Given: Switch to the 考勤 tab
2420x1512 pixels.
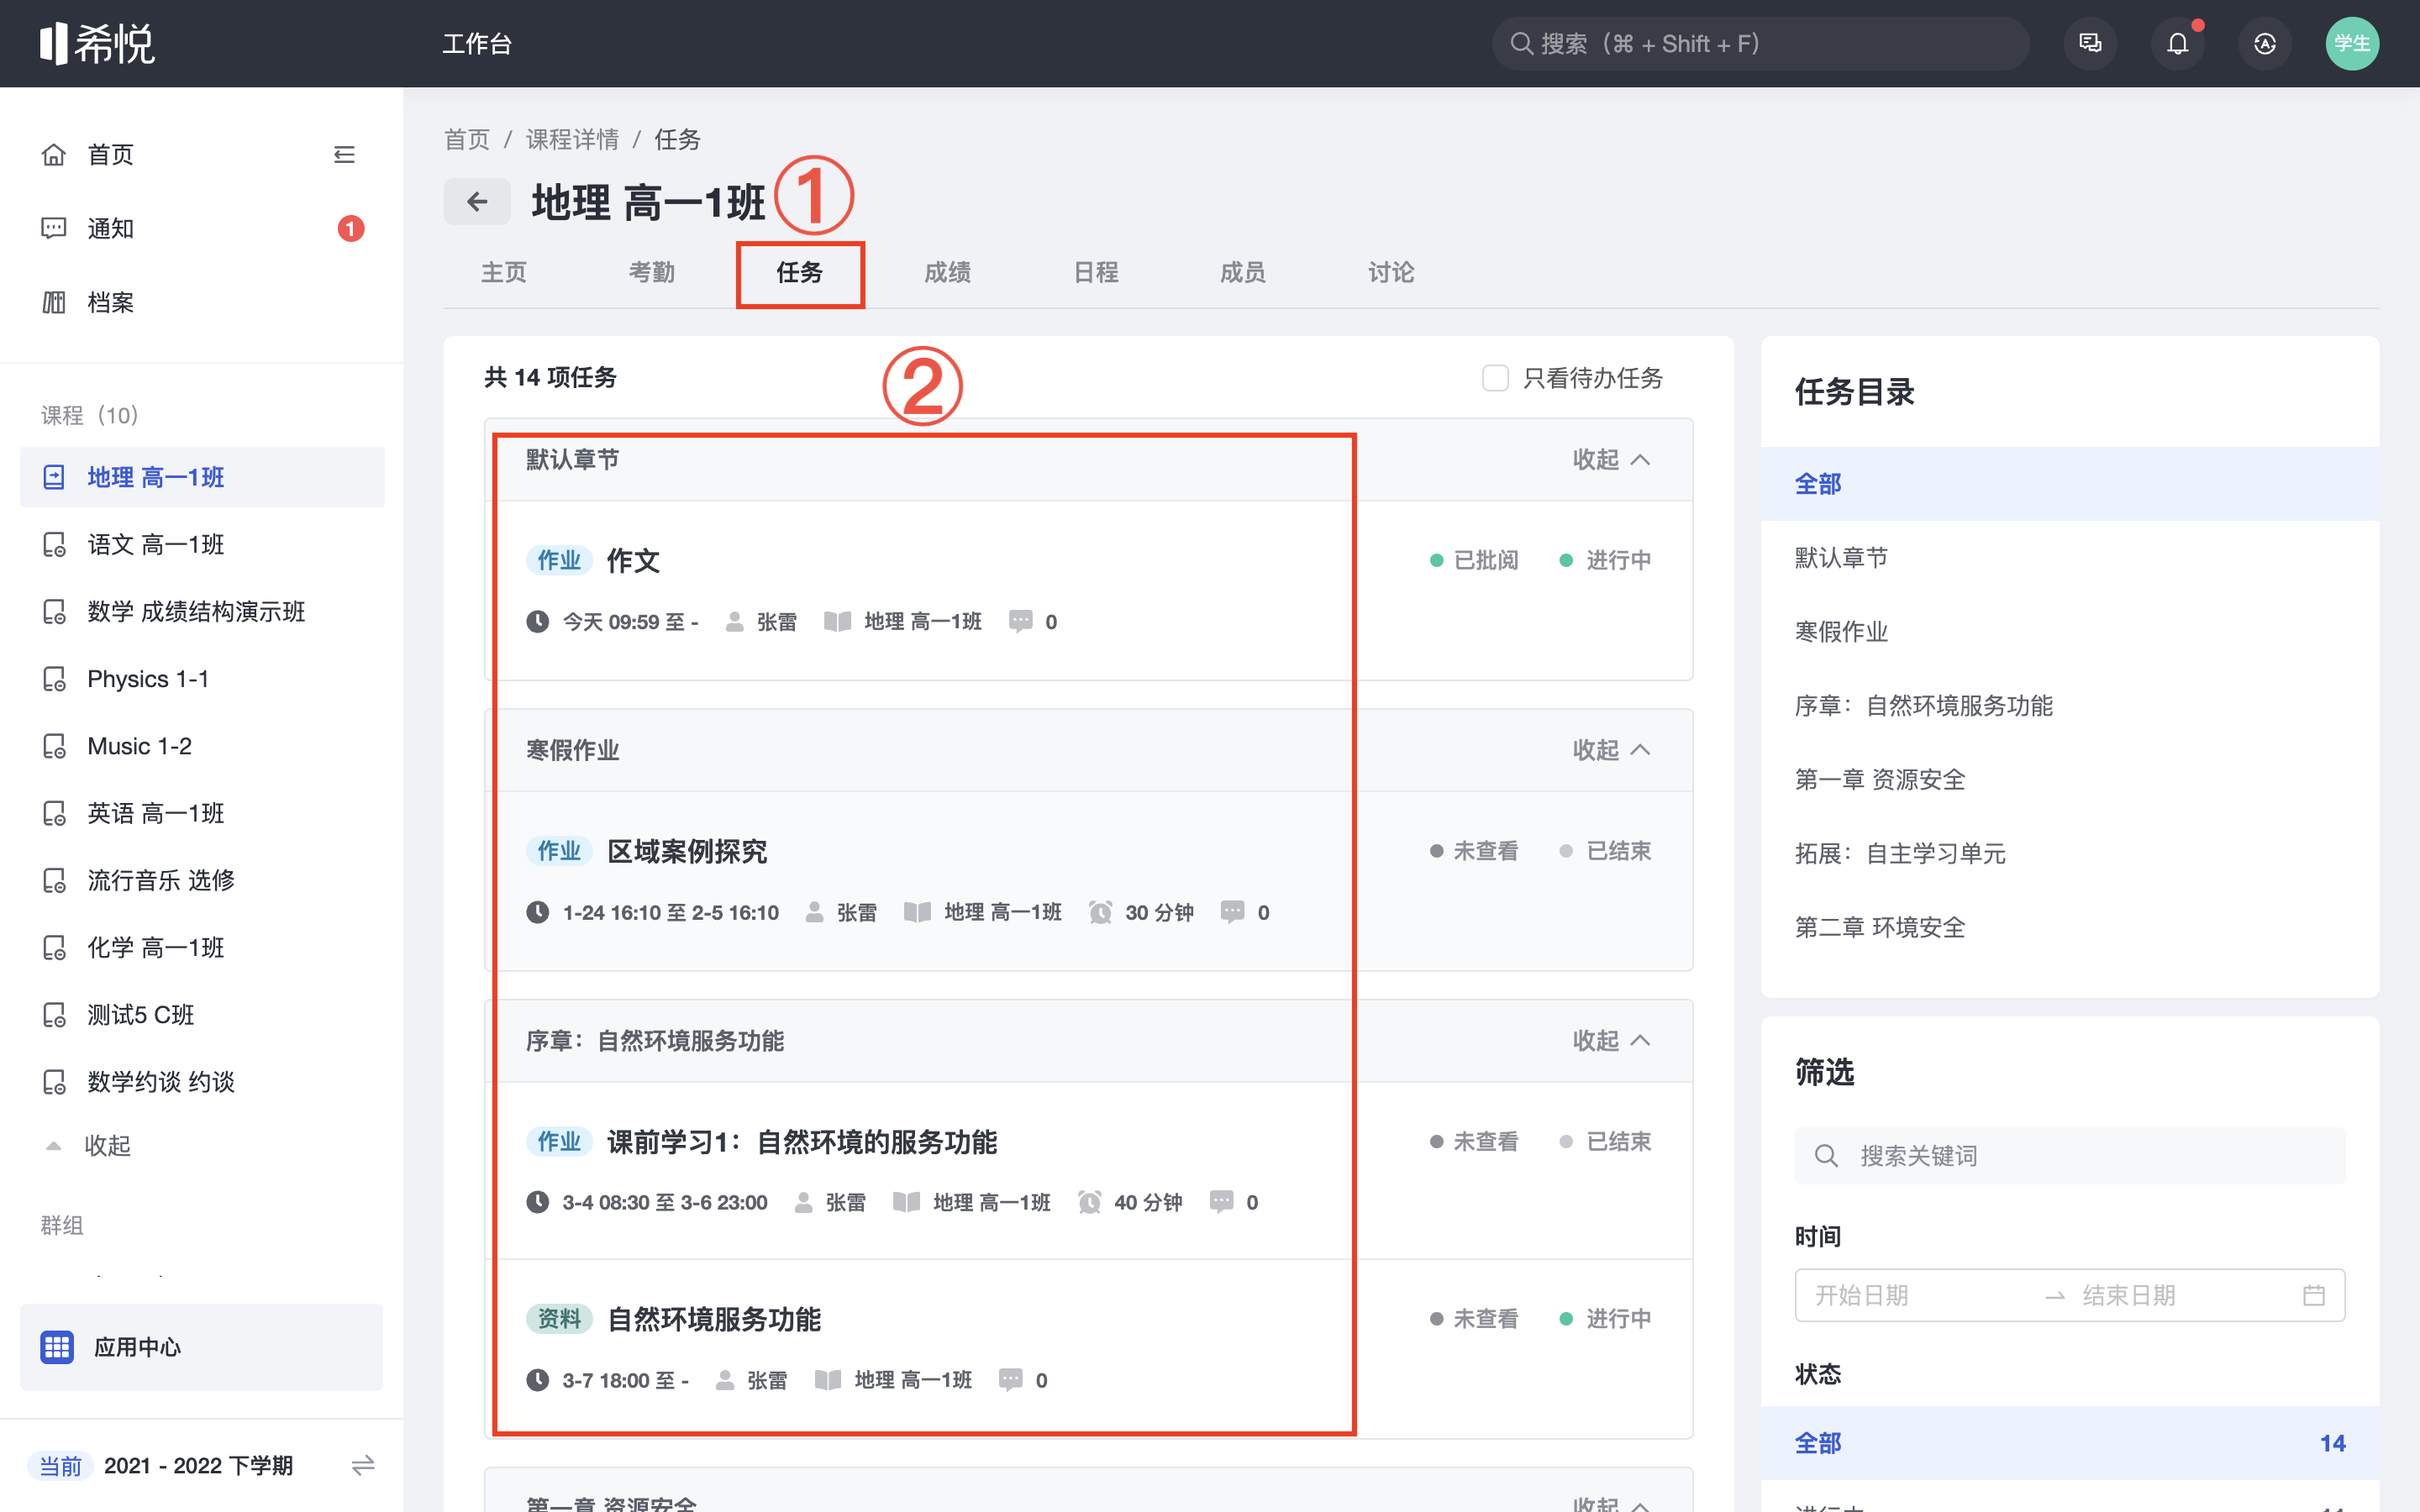Looking at the screenshot, I should (x=651, y=272).
